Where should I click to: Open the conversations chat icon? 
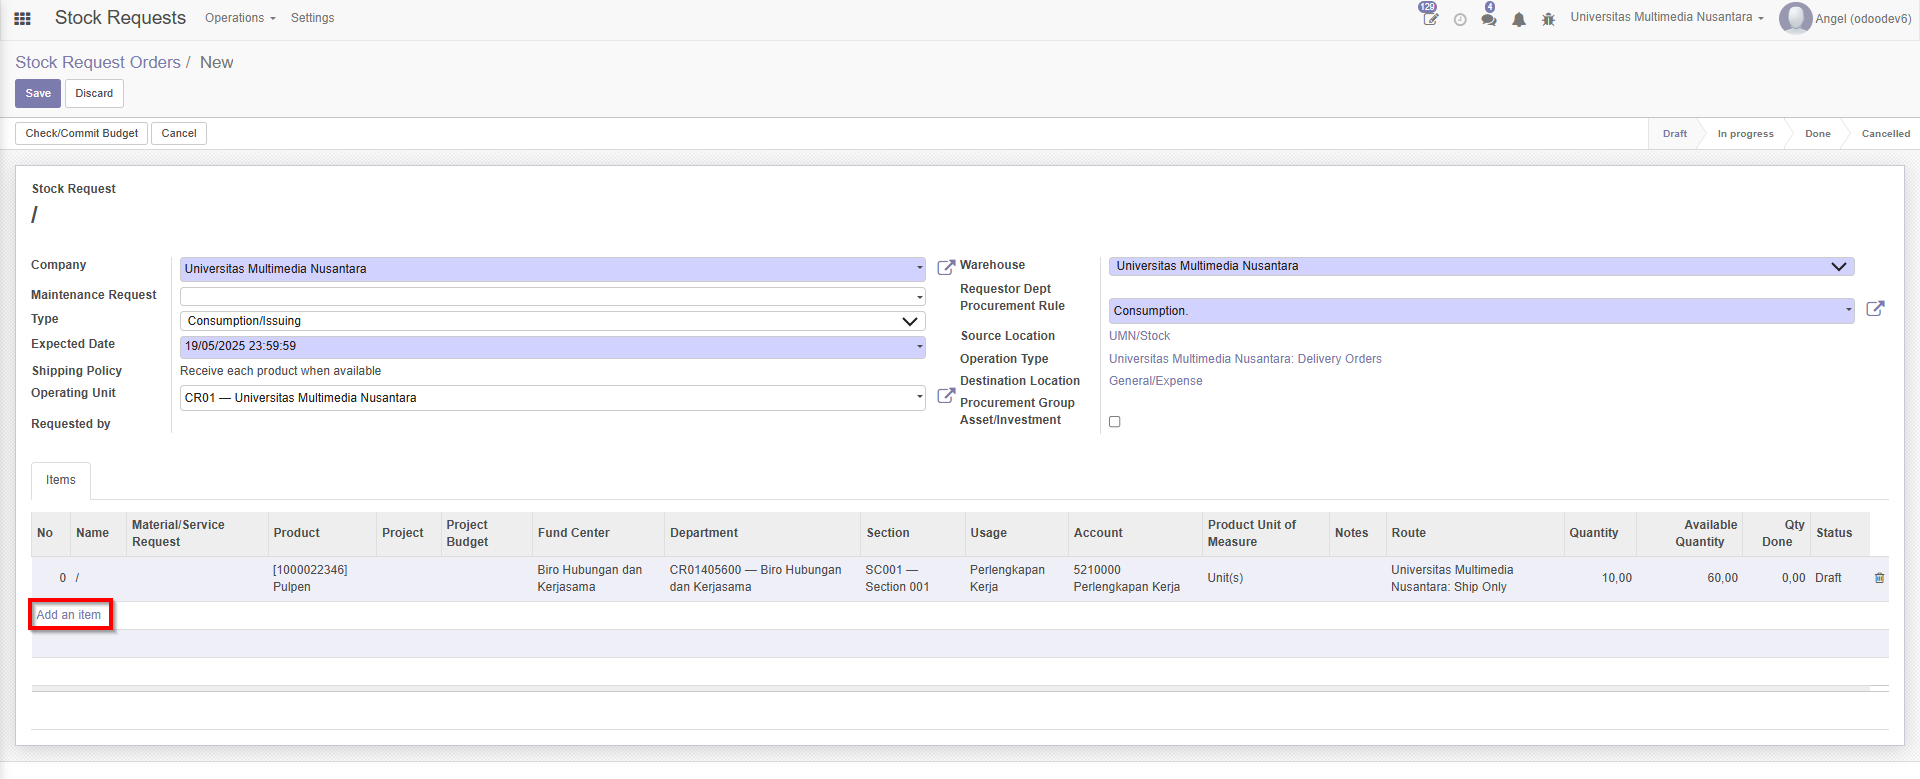click(1489, 19)
